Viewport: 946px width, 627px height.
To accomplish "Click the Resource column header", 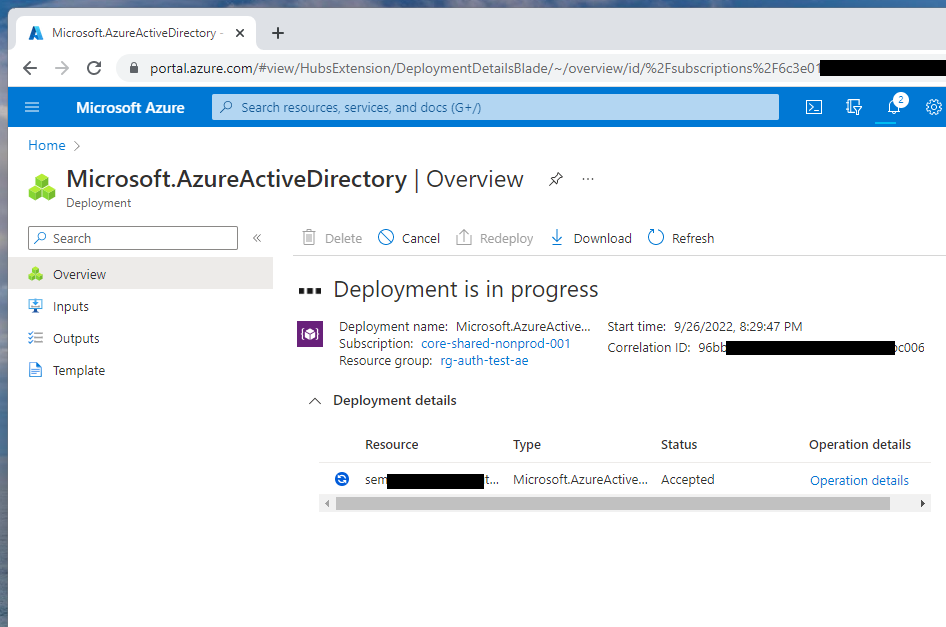I will click(392, 445).
